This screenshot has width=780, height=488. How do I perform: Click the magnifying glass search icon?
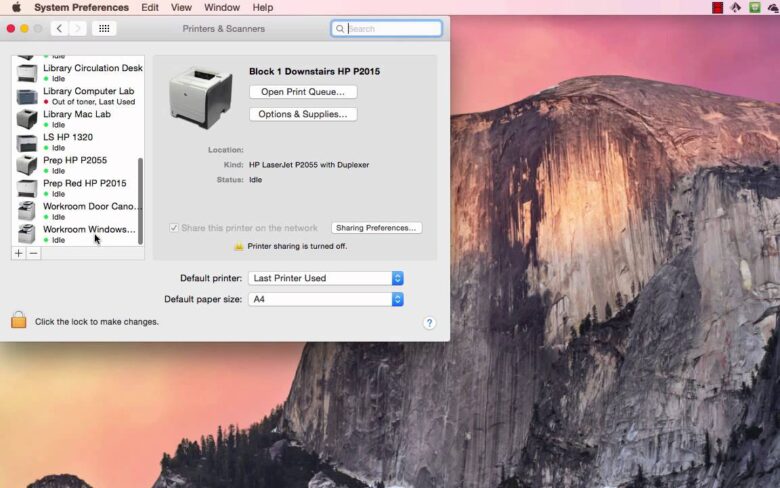[x=340, y=29]
